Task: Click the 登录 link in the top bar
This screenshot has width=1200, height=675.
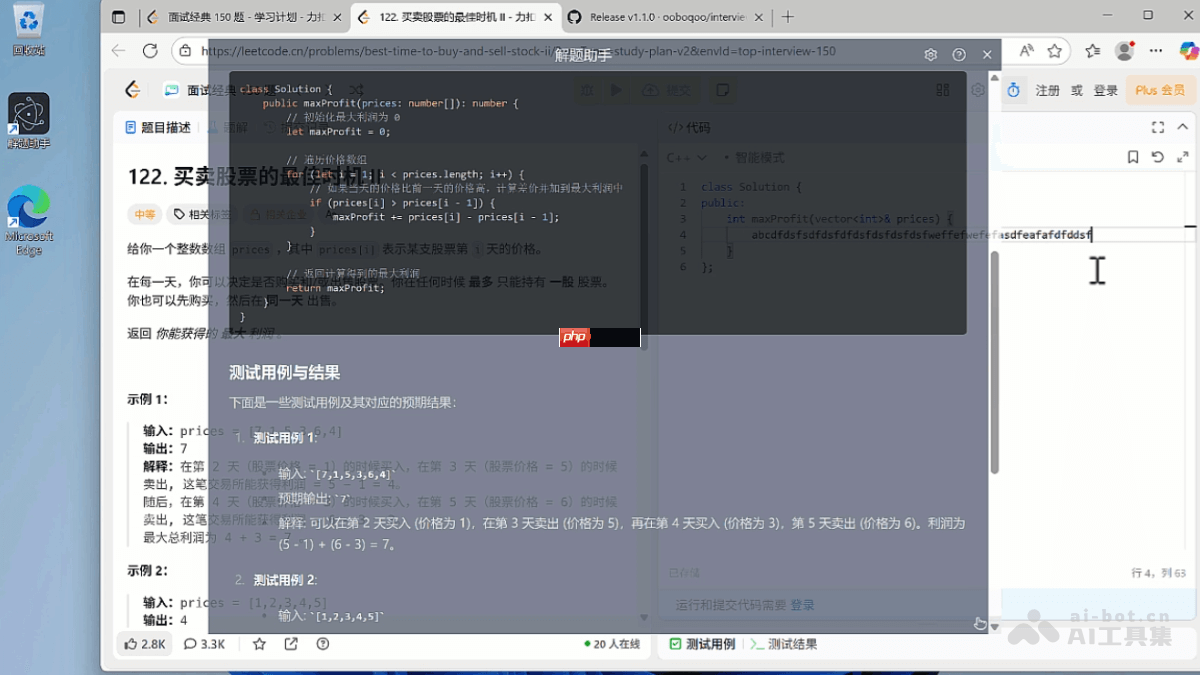Action: click(1106, 90)
